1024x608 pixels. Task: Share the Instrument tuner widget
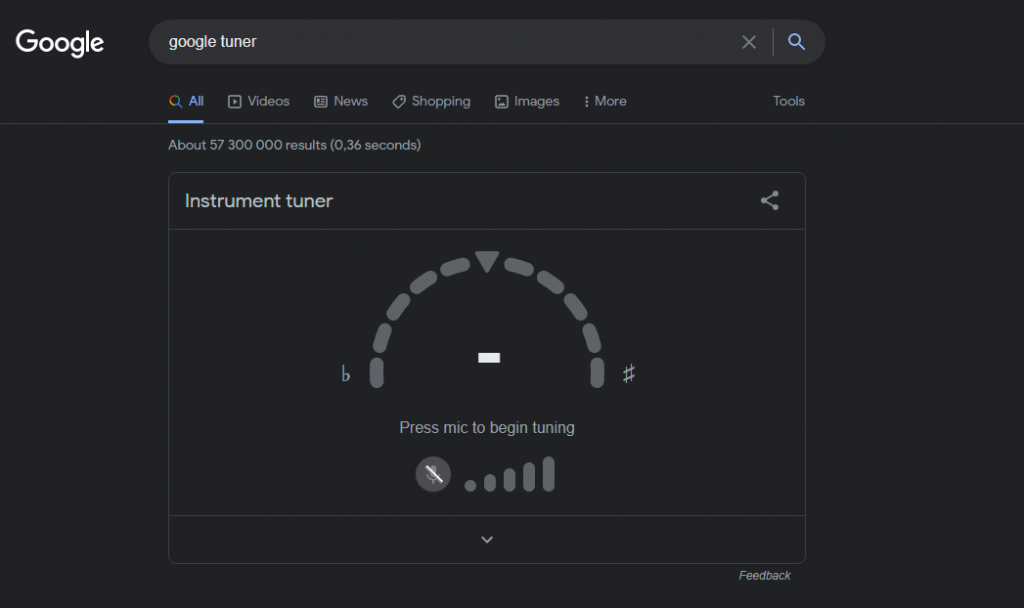pos(769,200)
